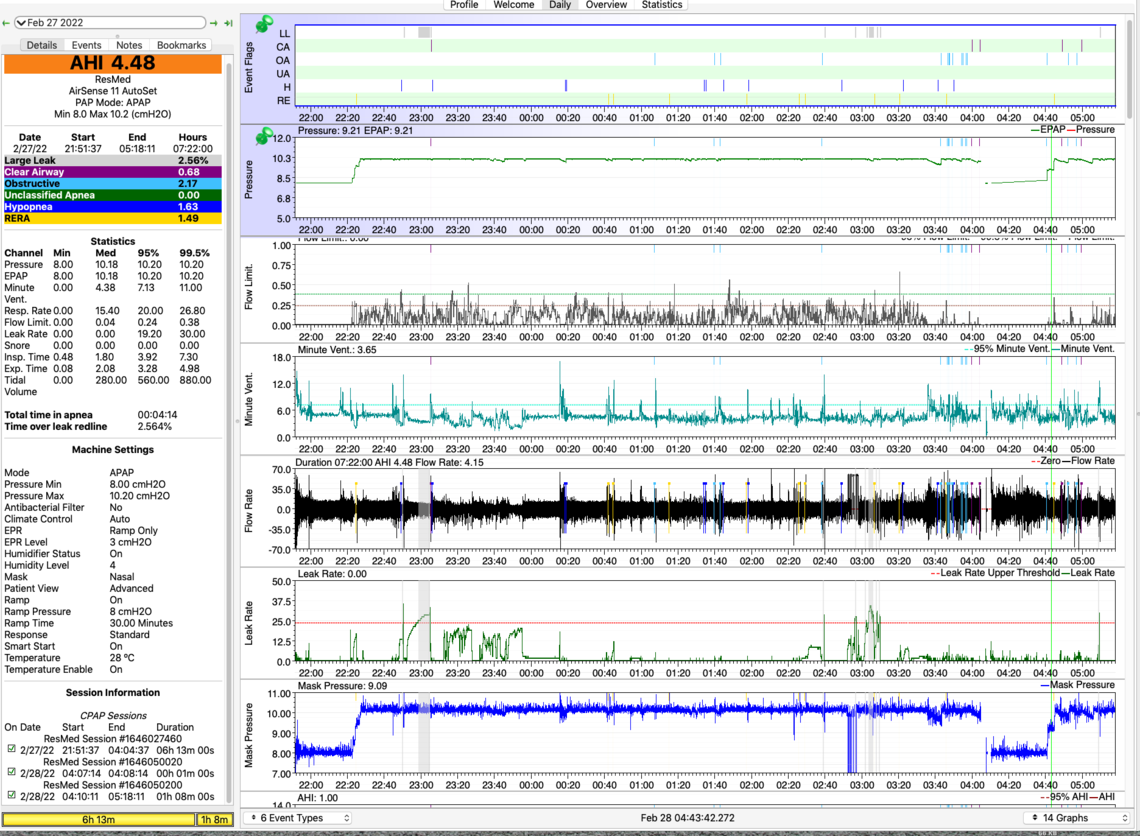Show the Details tab in the left panel
Screen dimensions: 1140x836
pos(41,45)
